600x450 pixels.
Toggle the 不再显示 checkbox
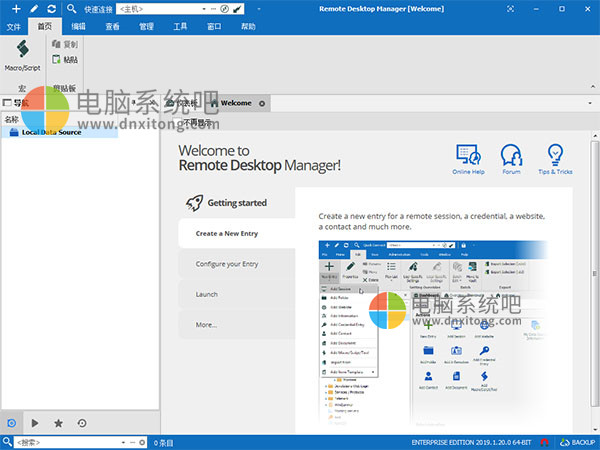176,123
